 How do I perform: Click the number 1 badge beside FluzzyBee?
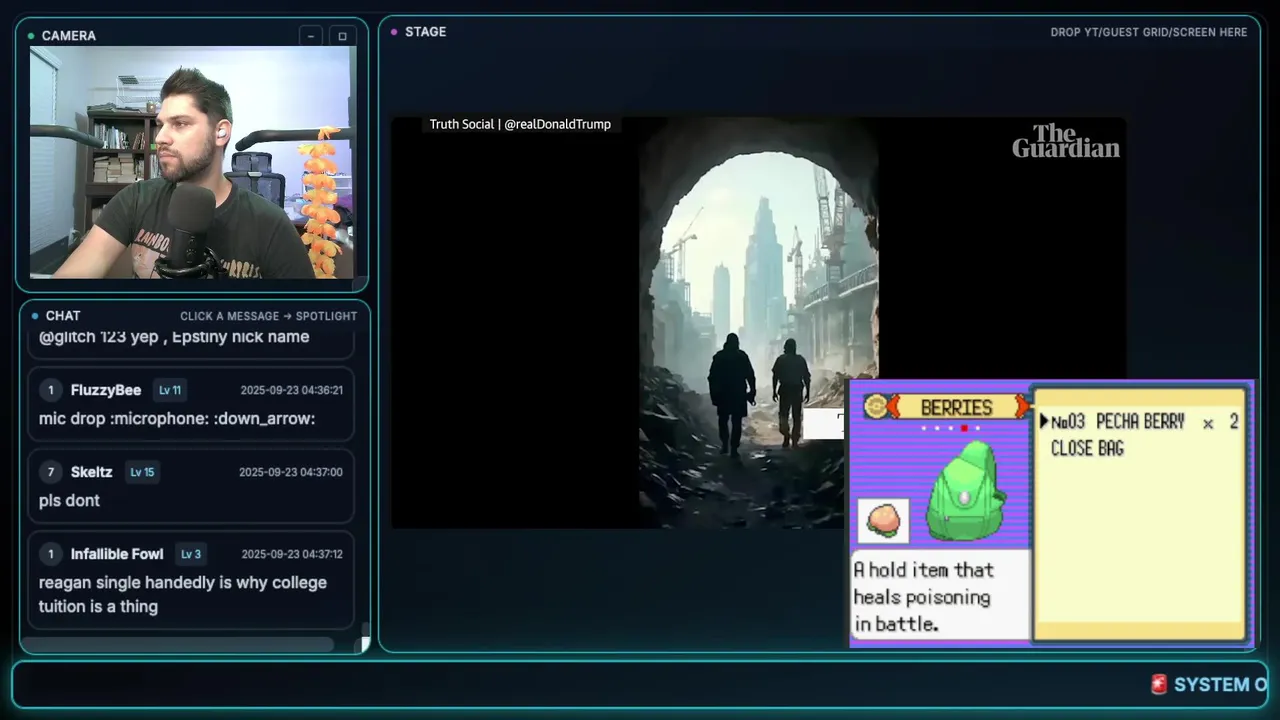pos(51,390)
